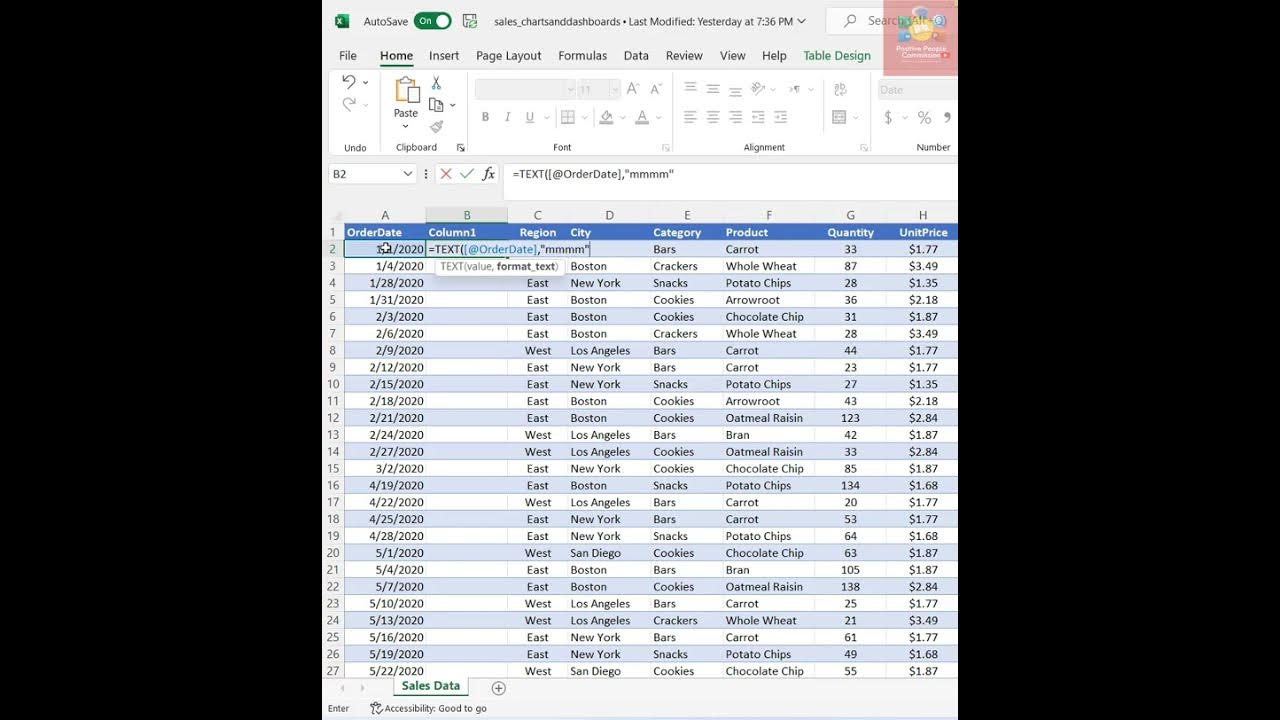Click the Paste clipboard icon
This screenshot has height=720, width=1280.
pos(406,90)
